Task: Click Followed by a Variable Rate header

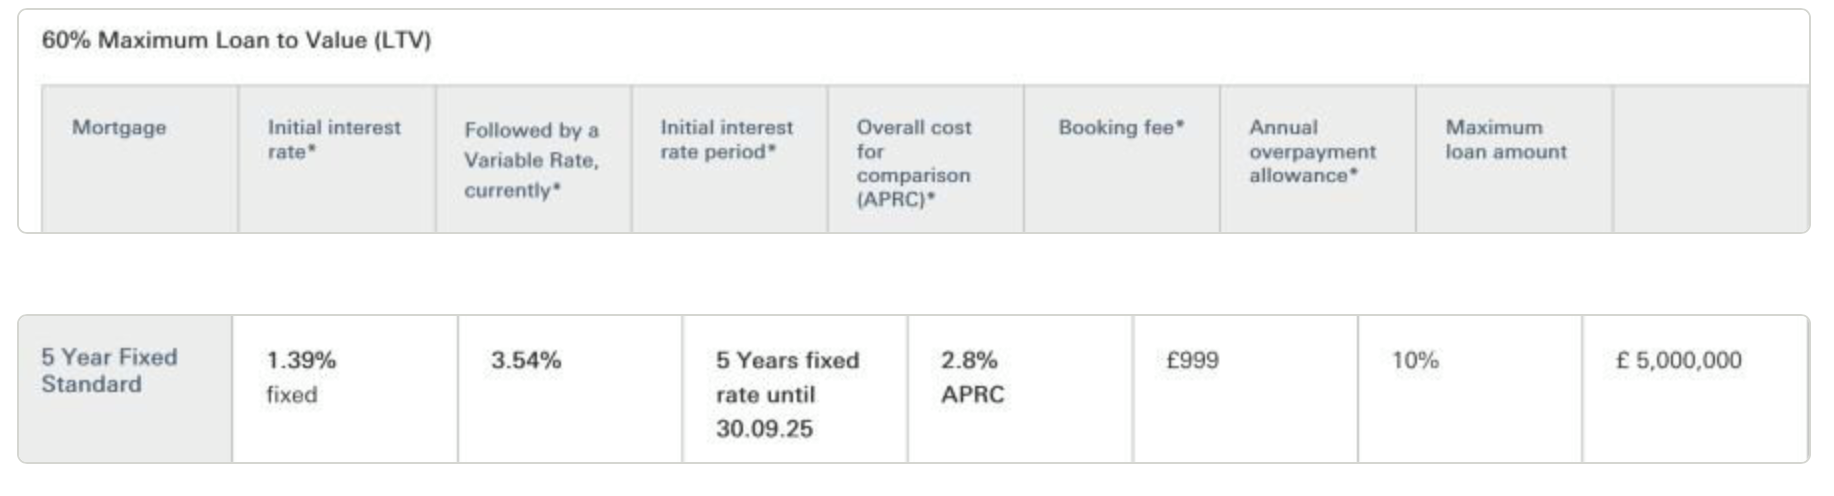Action: [531, 160]
